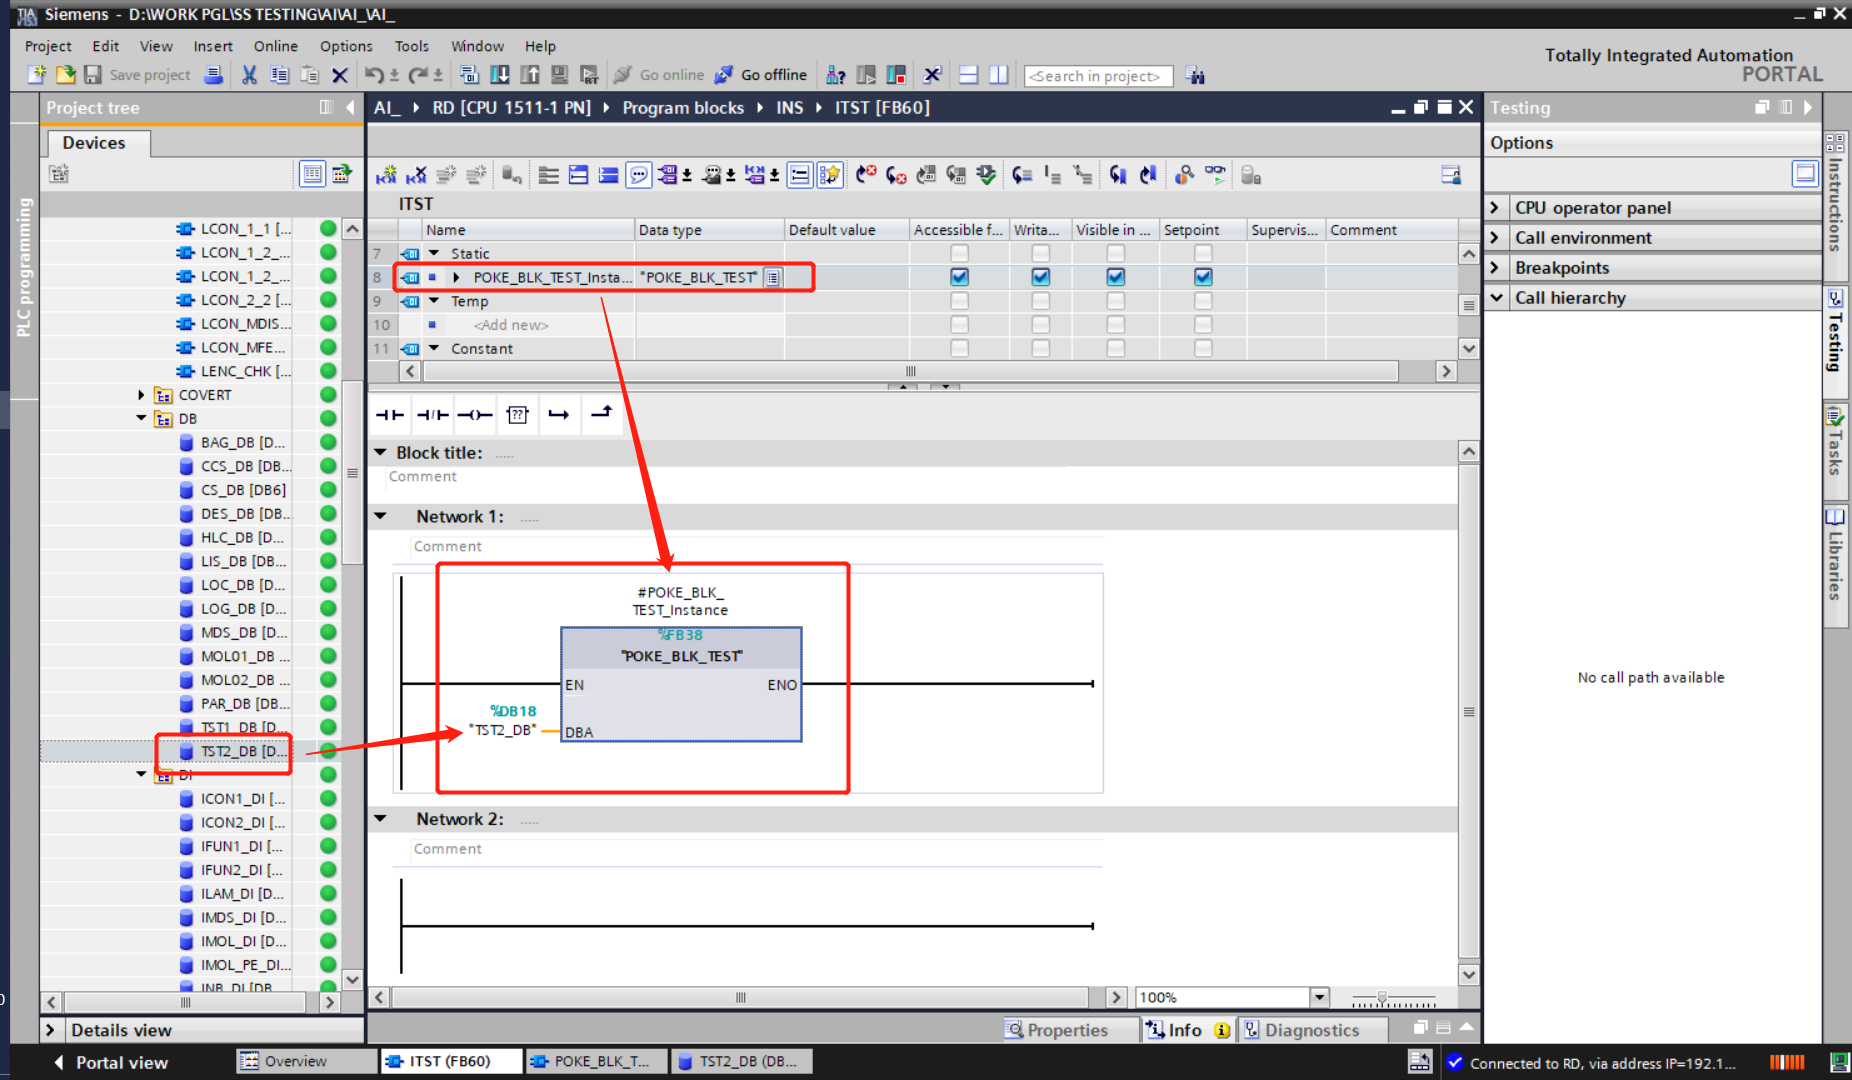Click the Accessible checkbox in Static row
Image resolution: width=1852 pixels, height=1080 pixels.
click(x=959, y=253)
